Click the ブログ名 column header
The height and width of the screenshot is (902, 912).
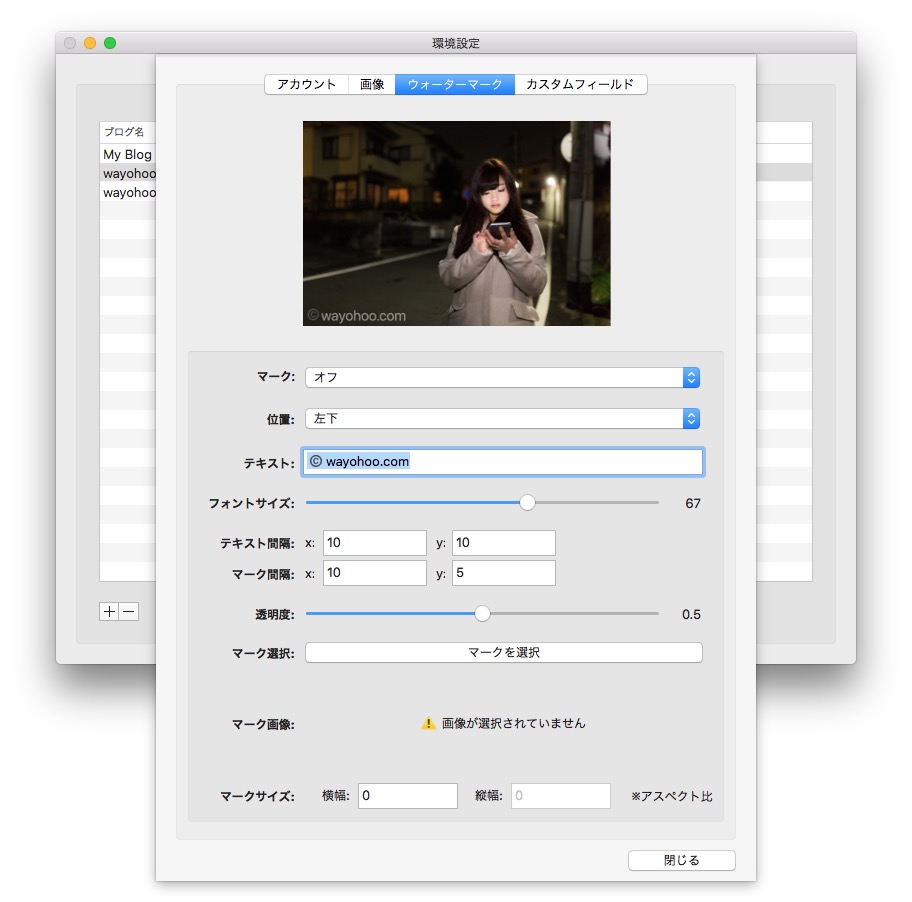click(127, 132)
